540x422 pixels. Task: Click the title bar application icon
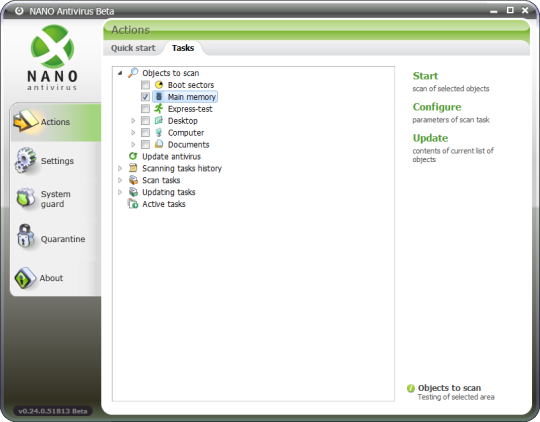pyautogui.click(x=19, y=11)
